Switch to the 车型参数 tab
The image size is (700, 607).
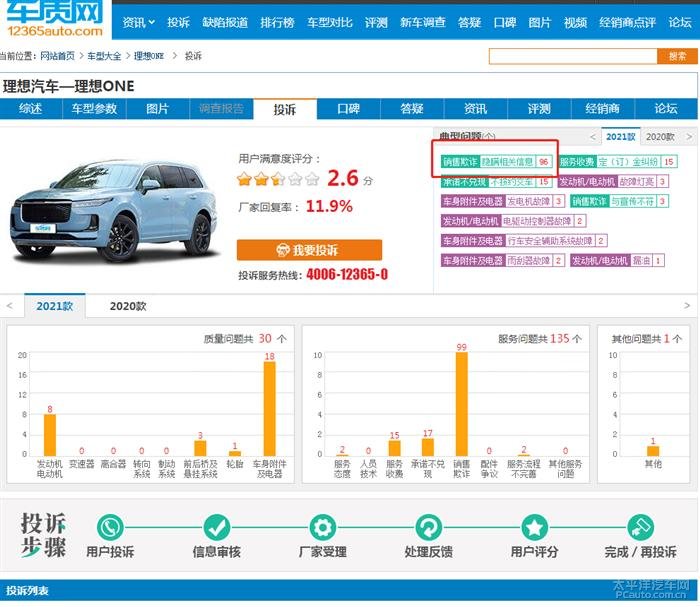[x=94, y=109]
